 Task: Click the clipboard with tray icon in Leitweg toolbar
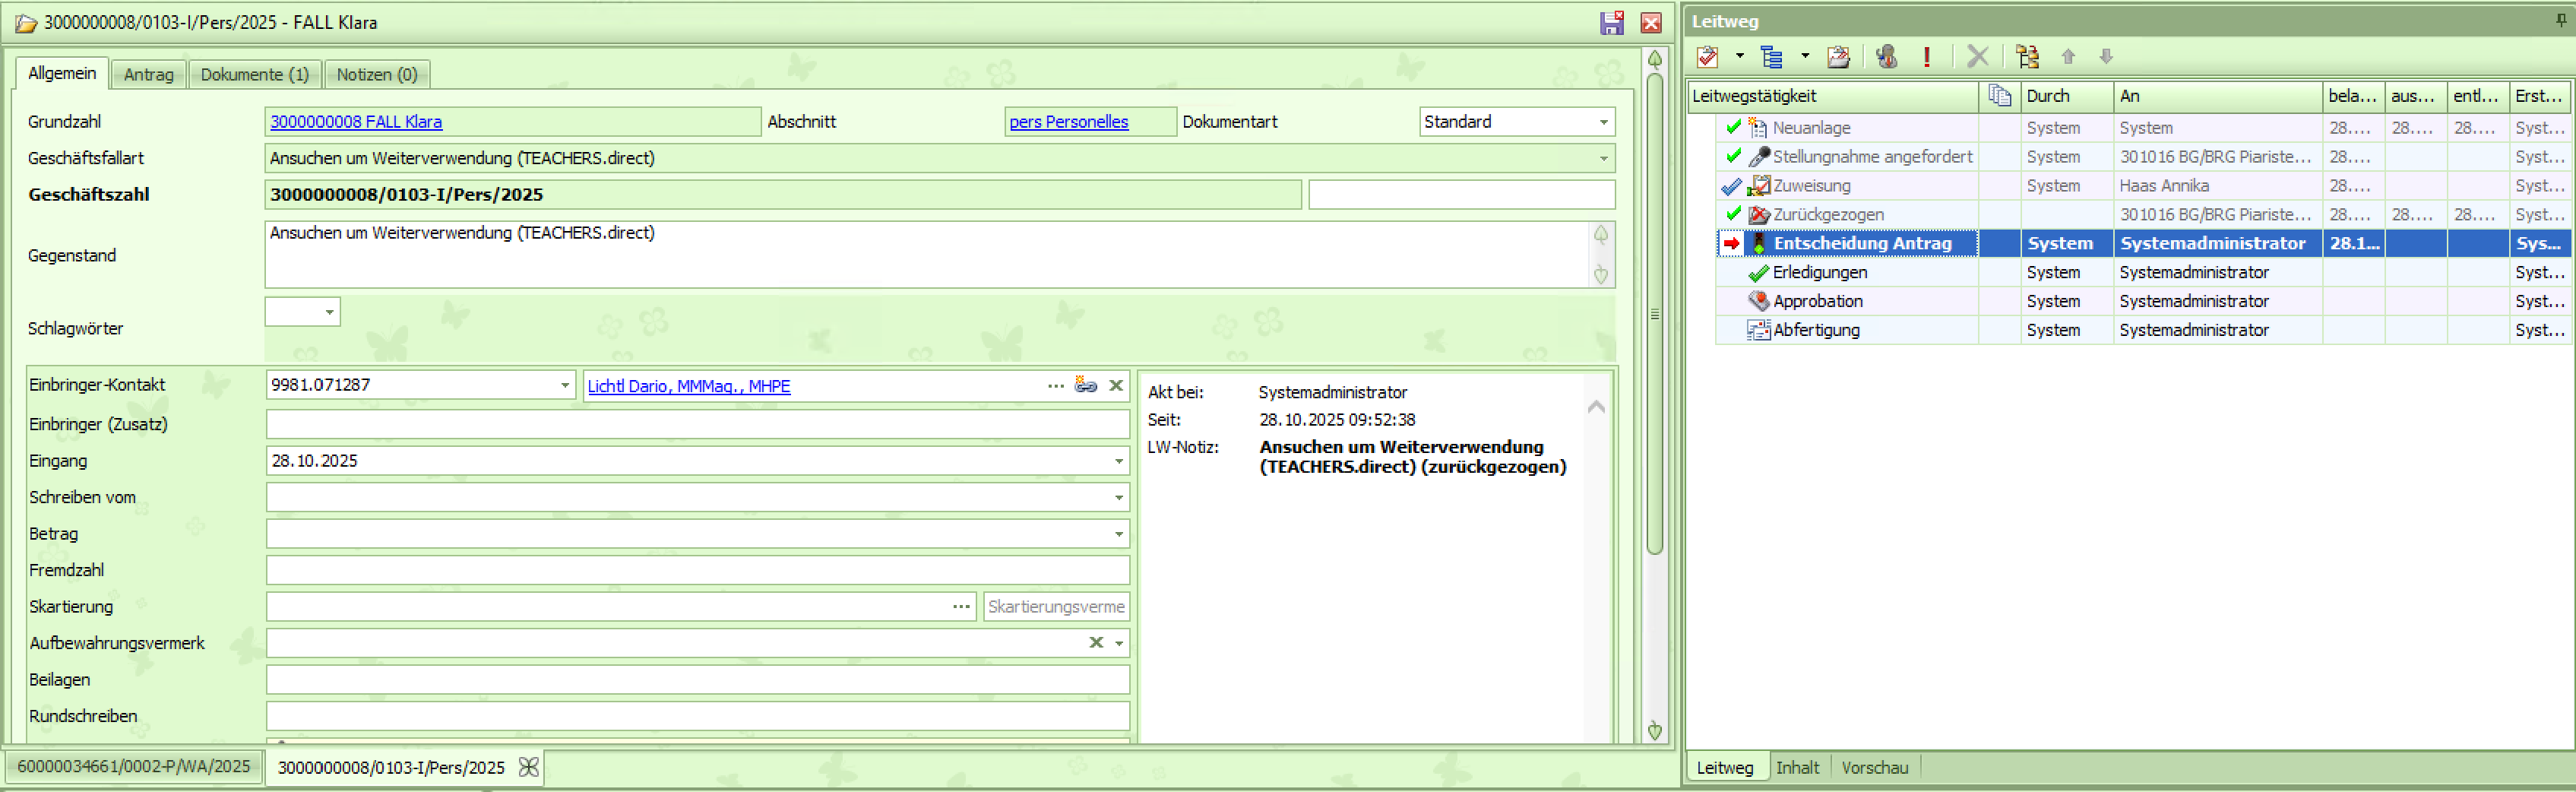pos(1838,57)
